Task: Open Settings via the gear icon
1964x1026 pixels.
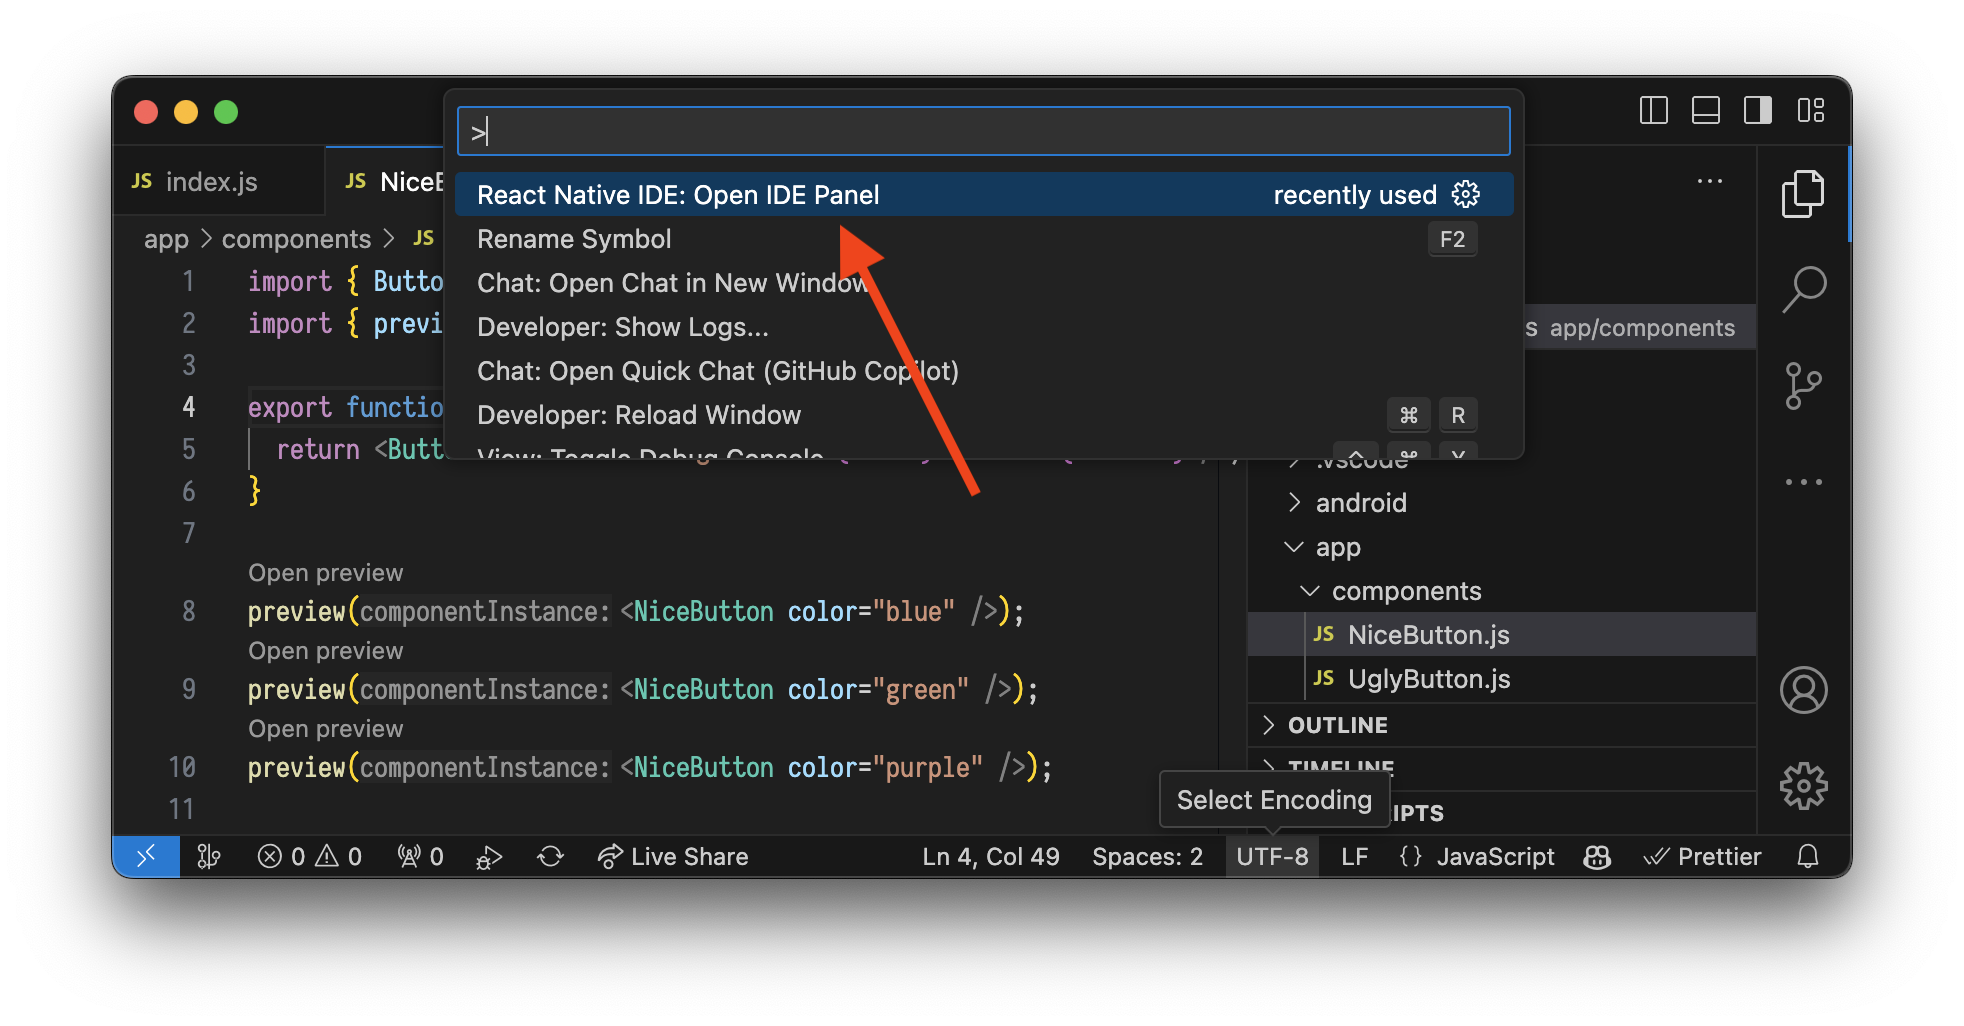Action: click(1804, 786)
